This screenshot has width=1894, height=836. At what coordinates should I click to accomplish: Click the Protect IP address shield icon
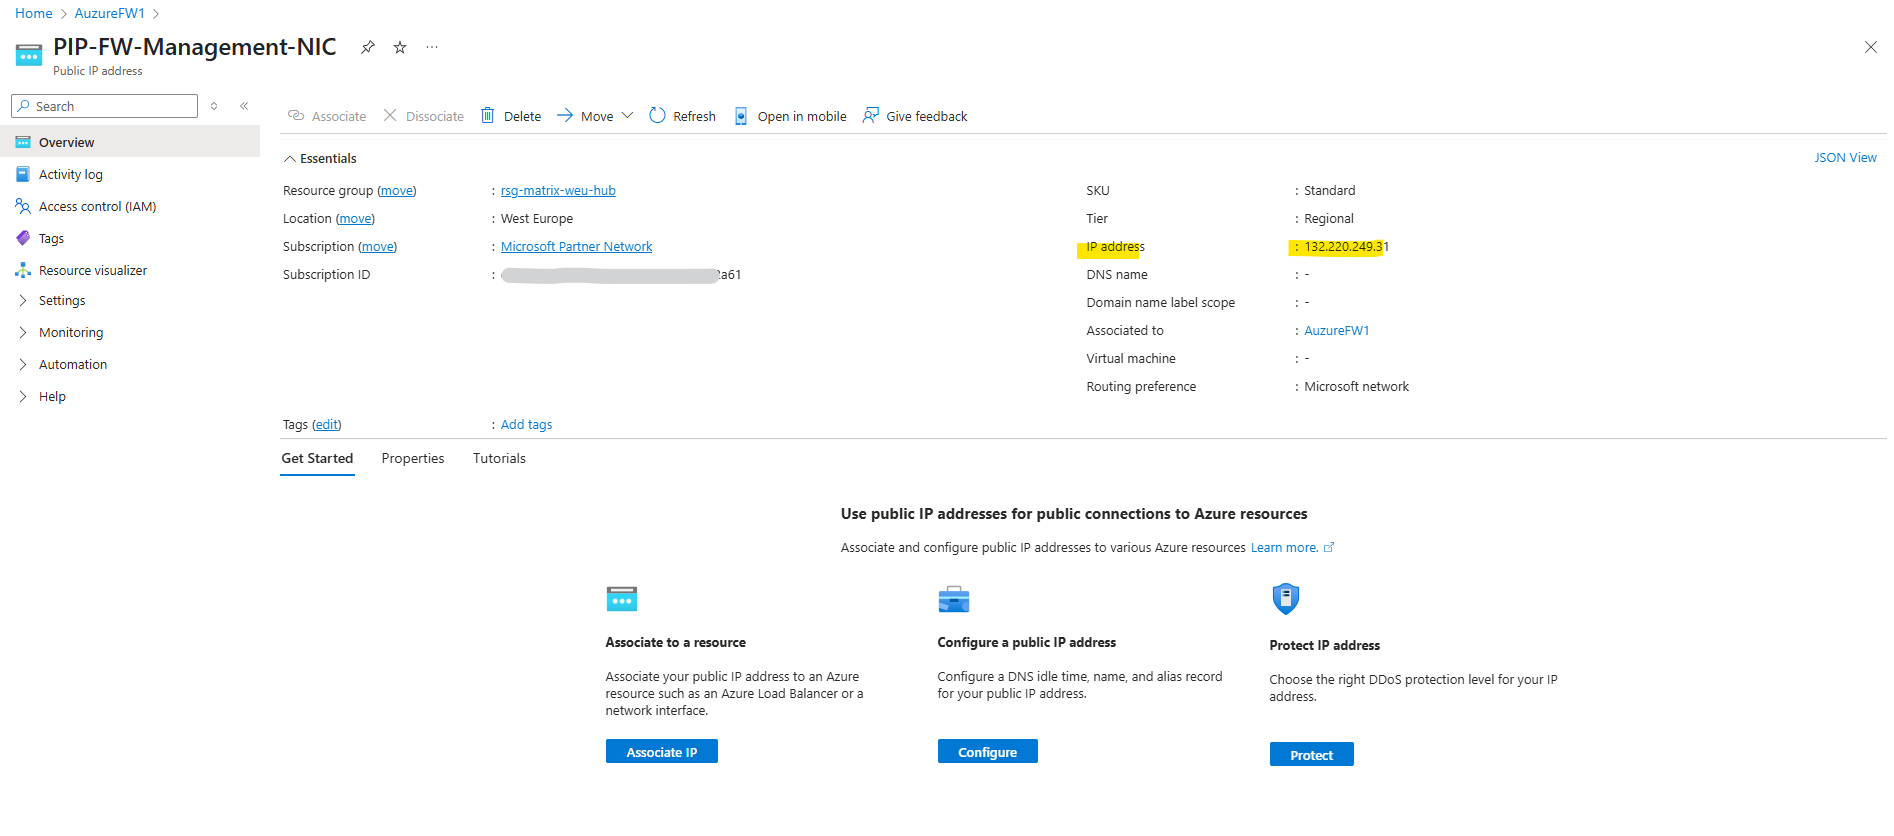(1286, 599)
